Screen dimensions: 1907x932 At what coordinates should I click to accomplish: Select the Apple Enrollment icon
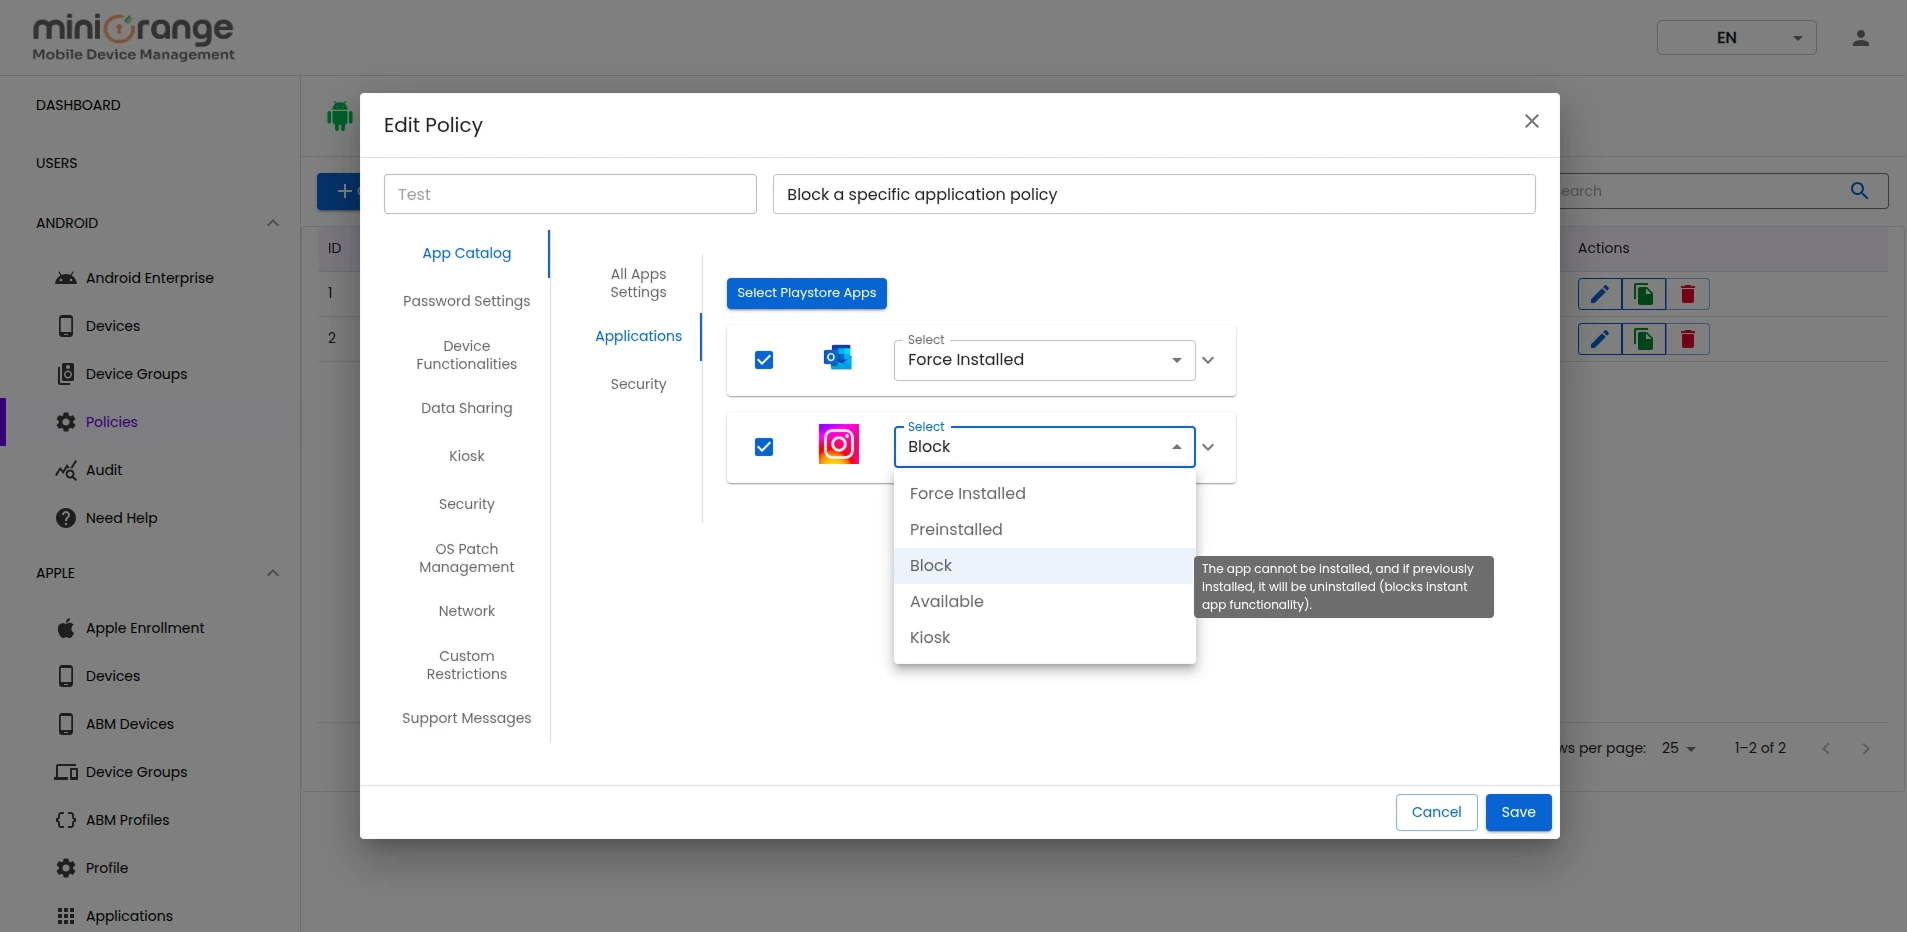64,628
